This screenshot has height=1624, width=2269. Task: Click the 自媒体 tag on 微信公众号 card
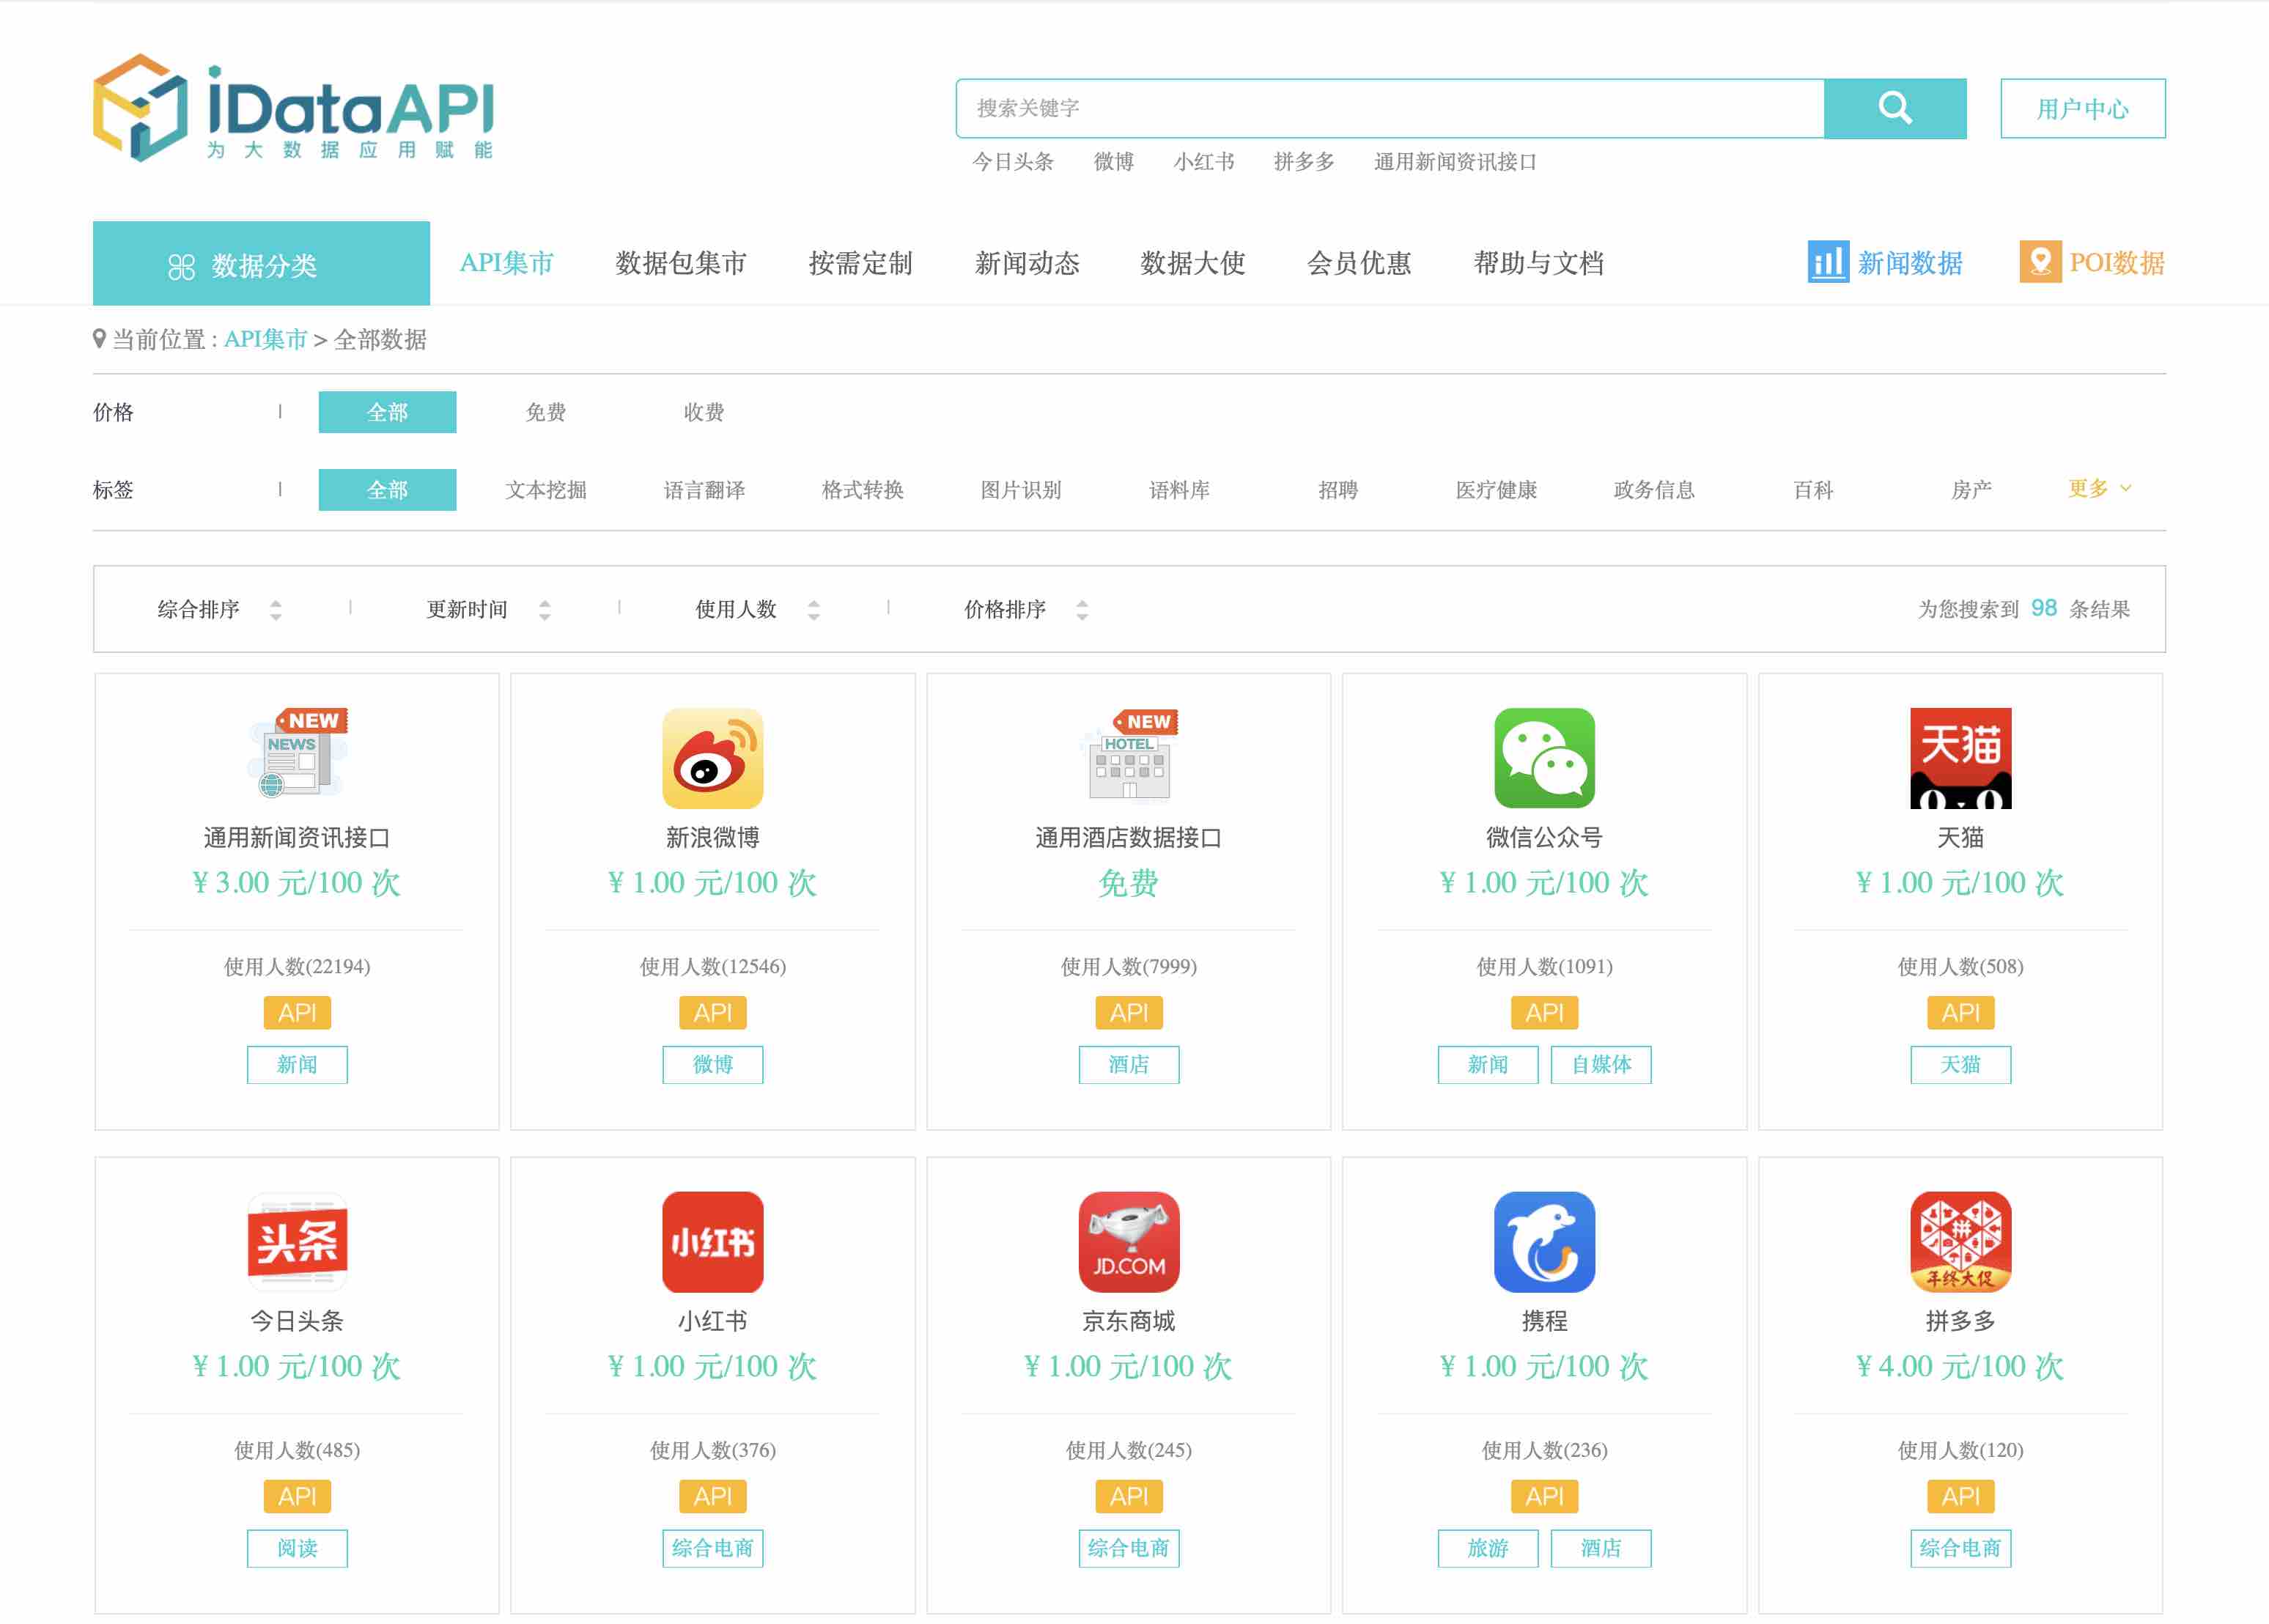[x=1600, y=1064]
